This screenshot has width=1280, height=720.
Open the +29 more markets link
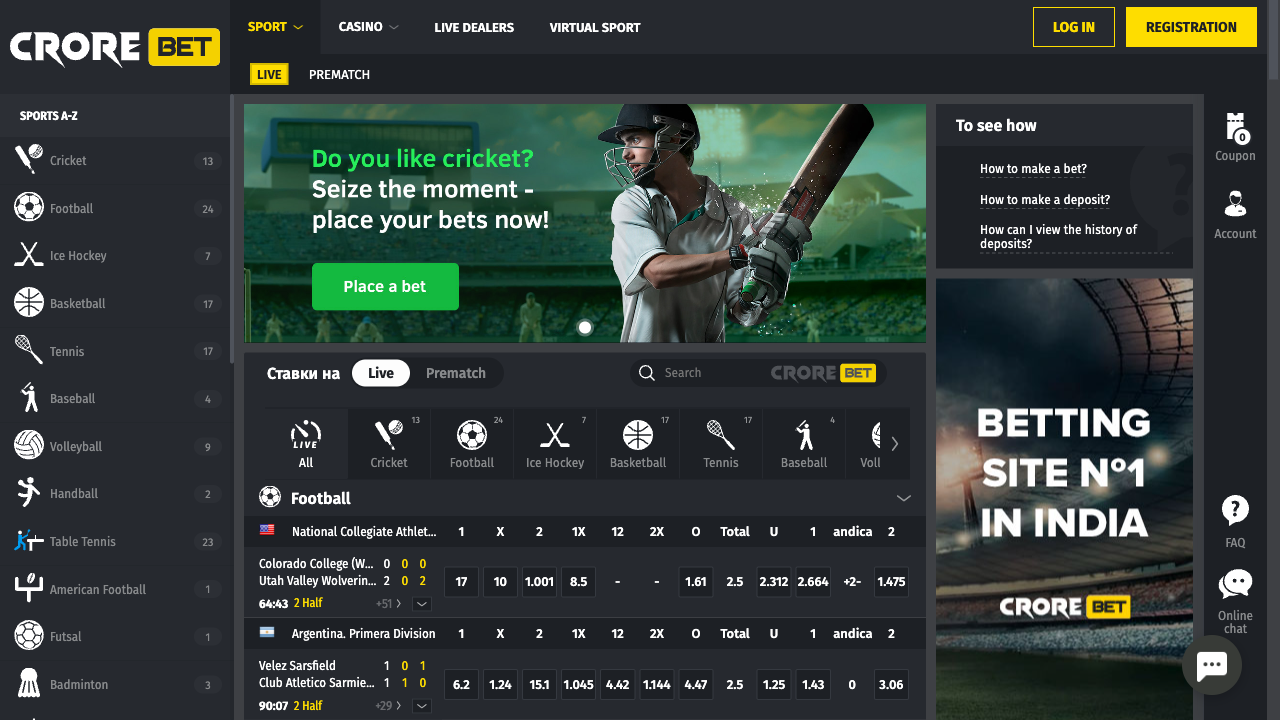pos(389,706)
